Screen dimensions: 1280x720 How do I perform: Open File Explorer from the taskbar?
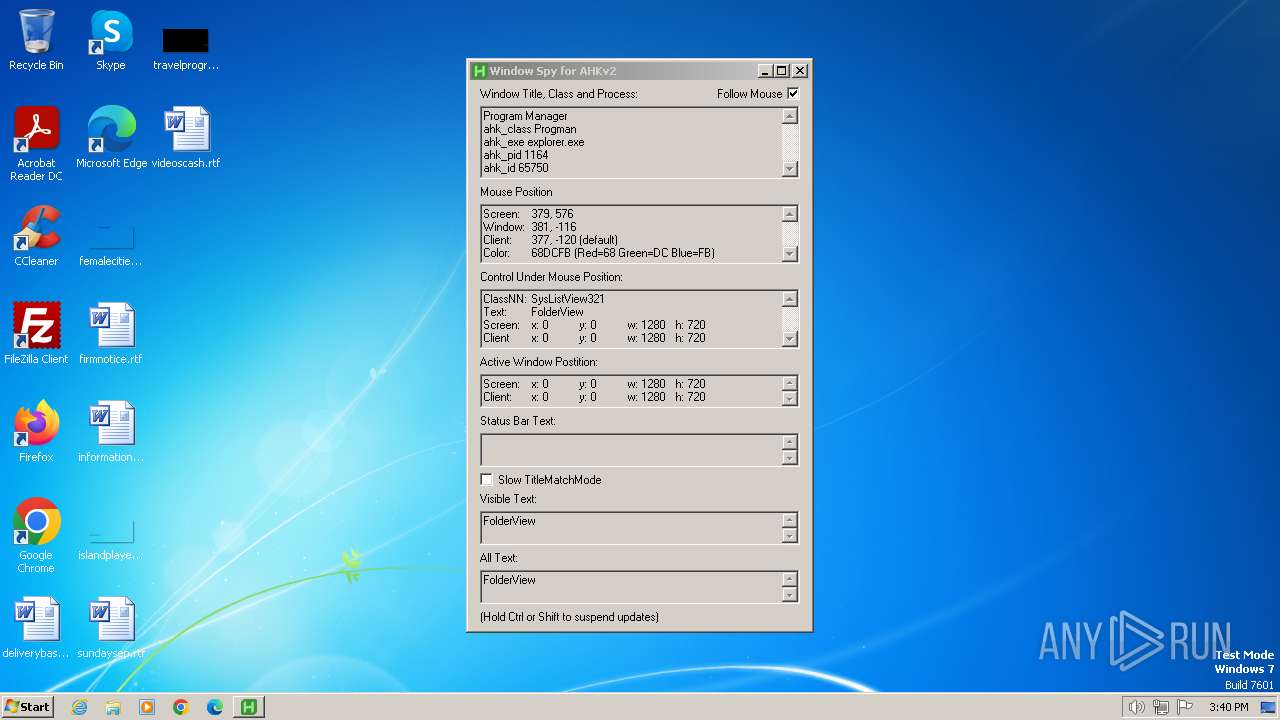coord(113,707)
